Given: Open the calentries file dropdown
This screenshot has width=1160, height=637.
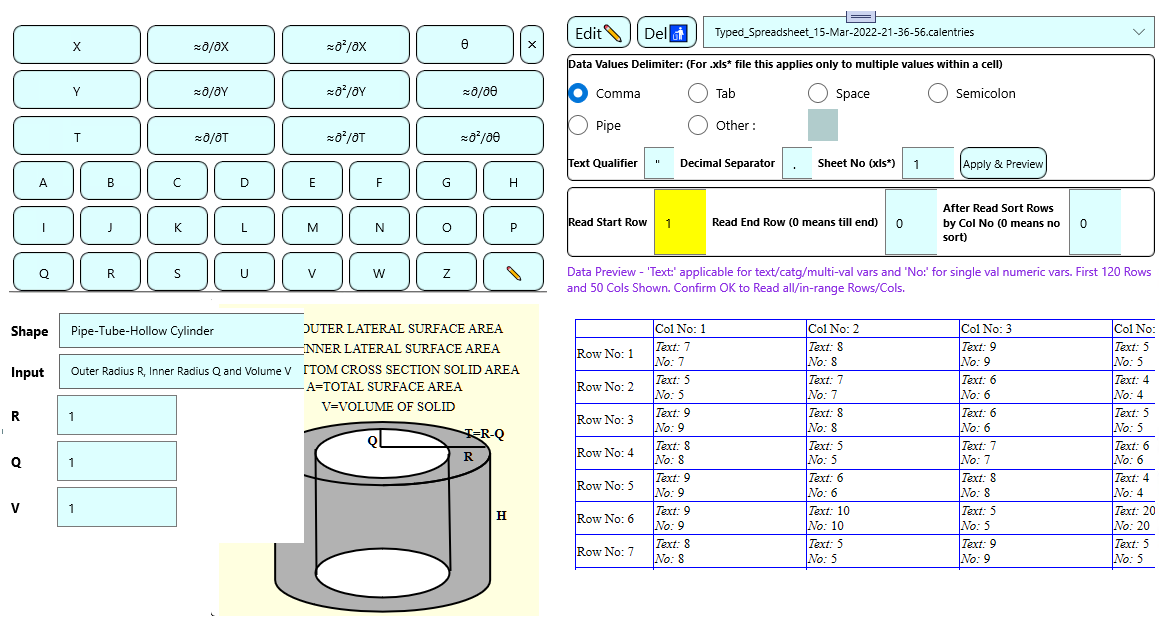Looking at the screenshot, I should click(x=928, y=33).
